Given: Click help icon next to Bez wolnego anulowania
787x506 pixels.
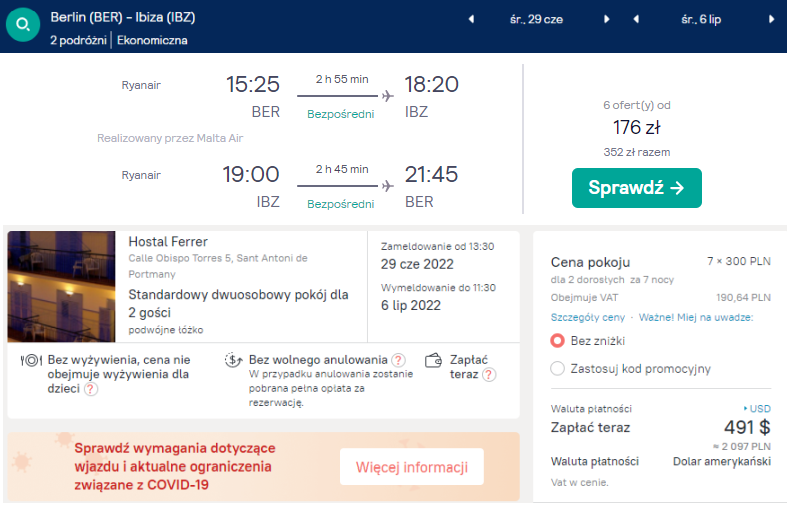Looking at the screenshot, I should pos(398,360).
